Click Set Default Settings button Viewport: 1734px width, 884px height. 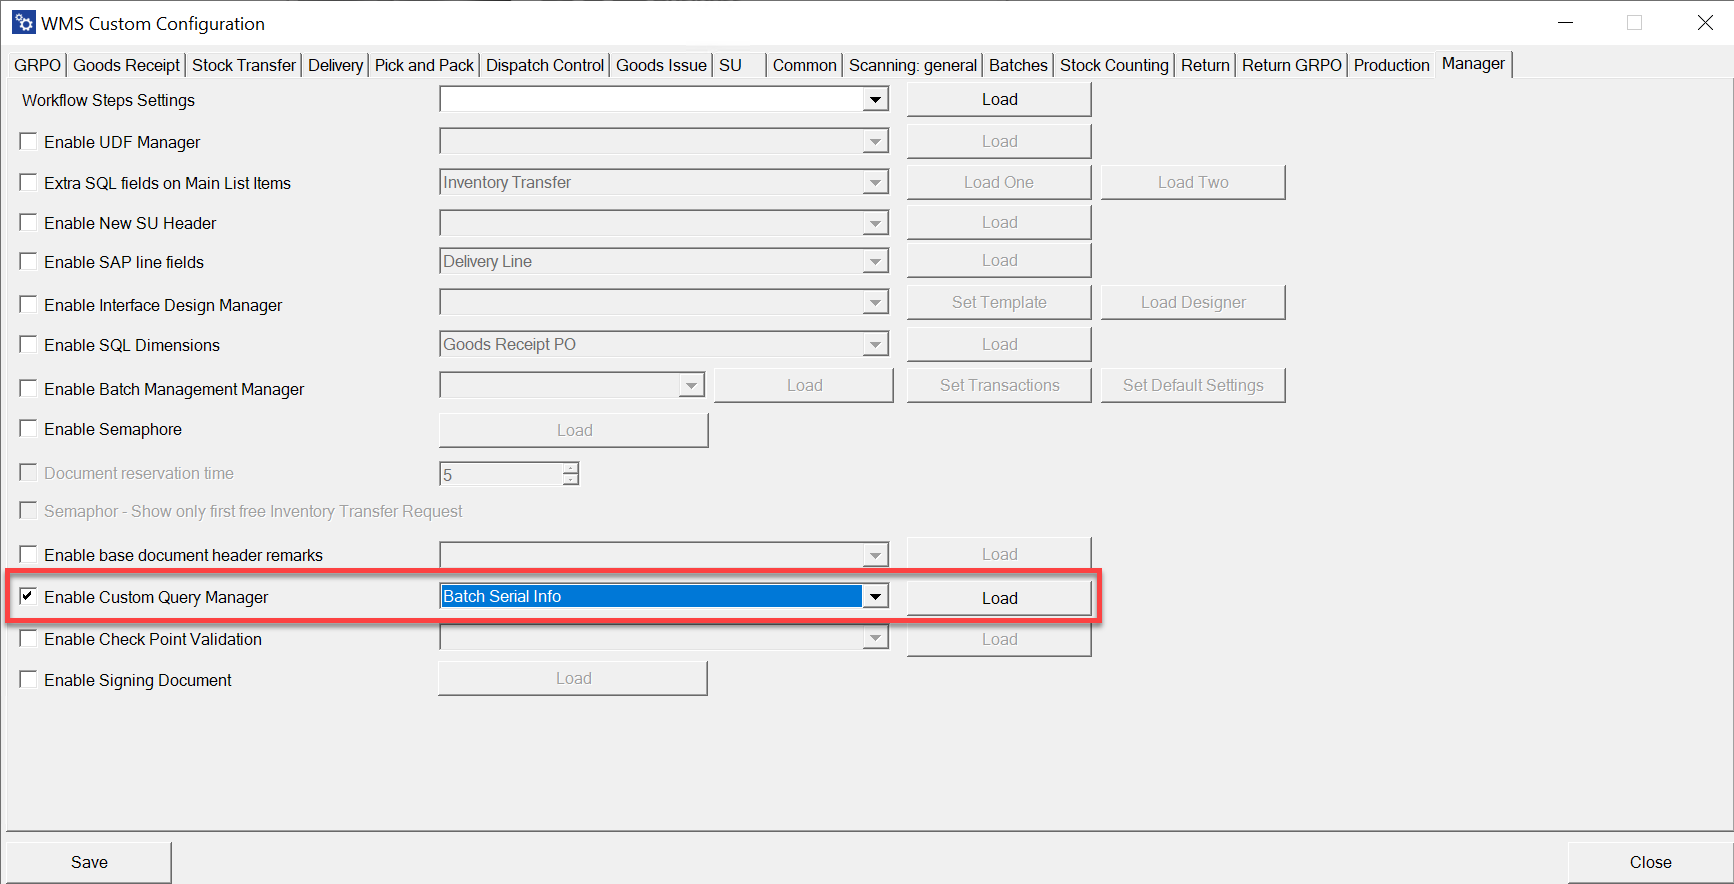(1193, 385)
